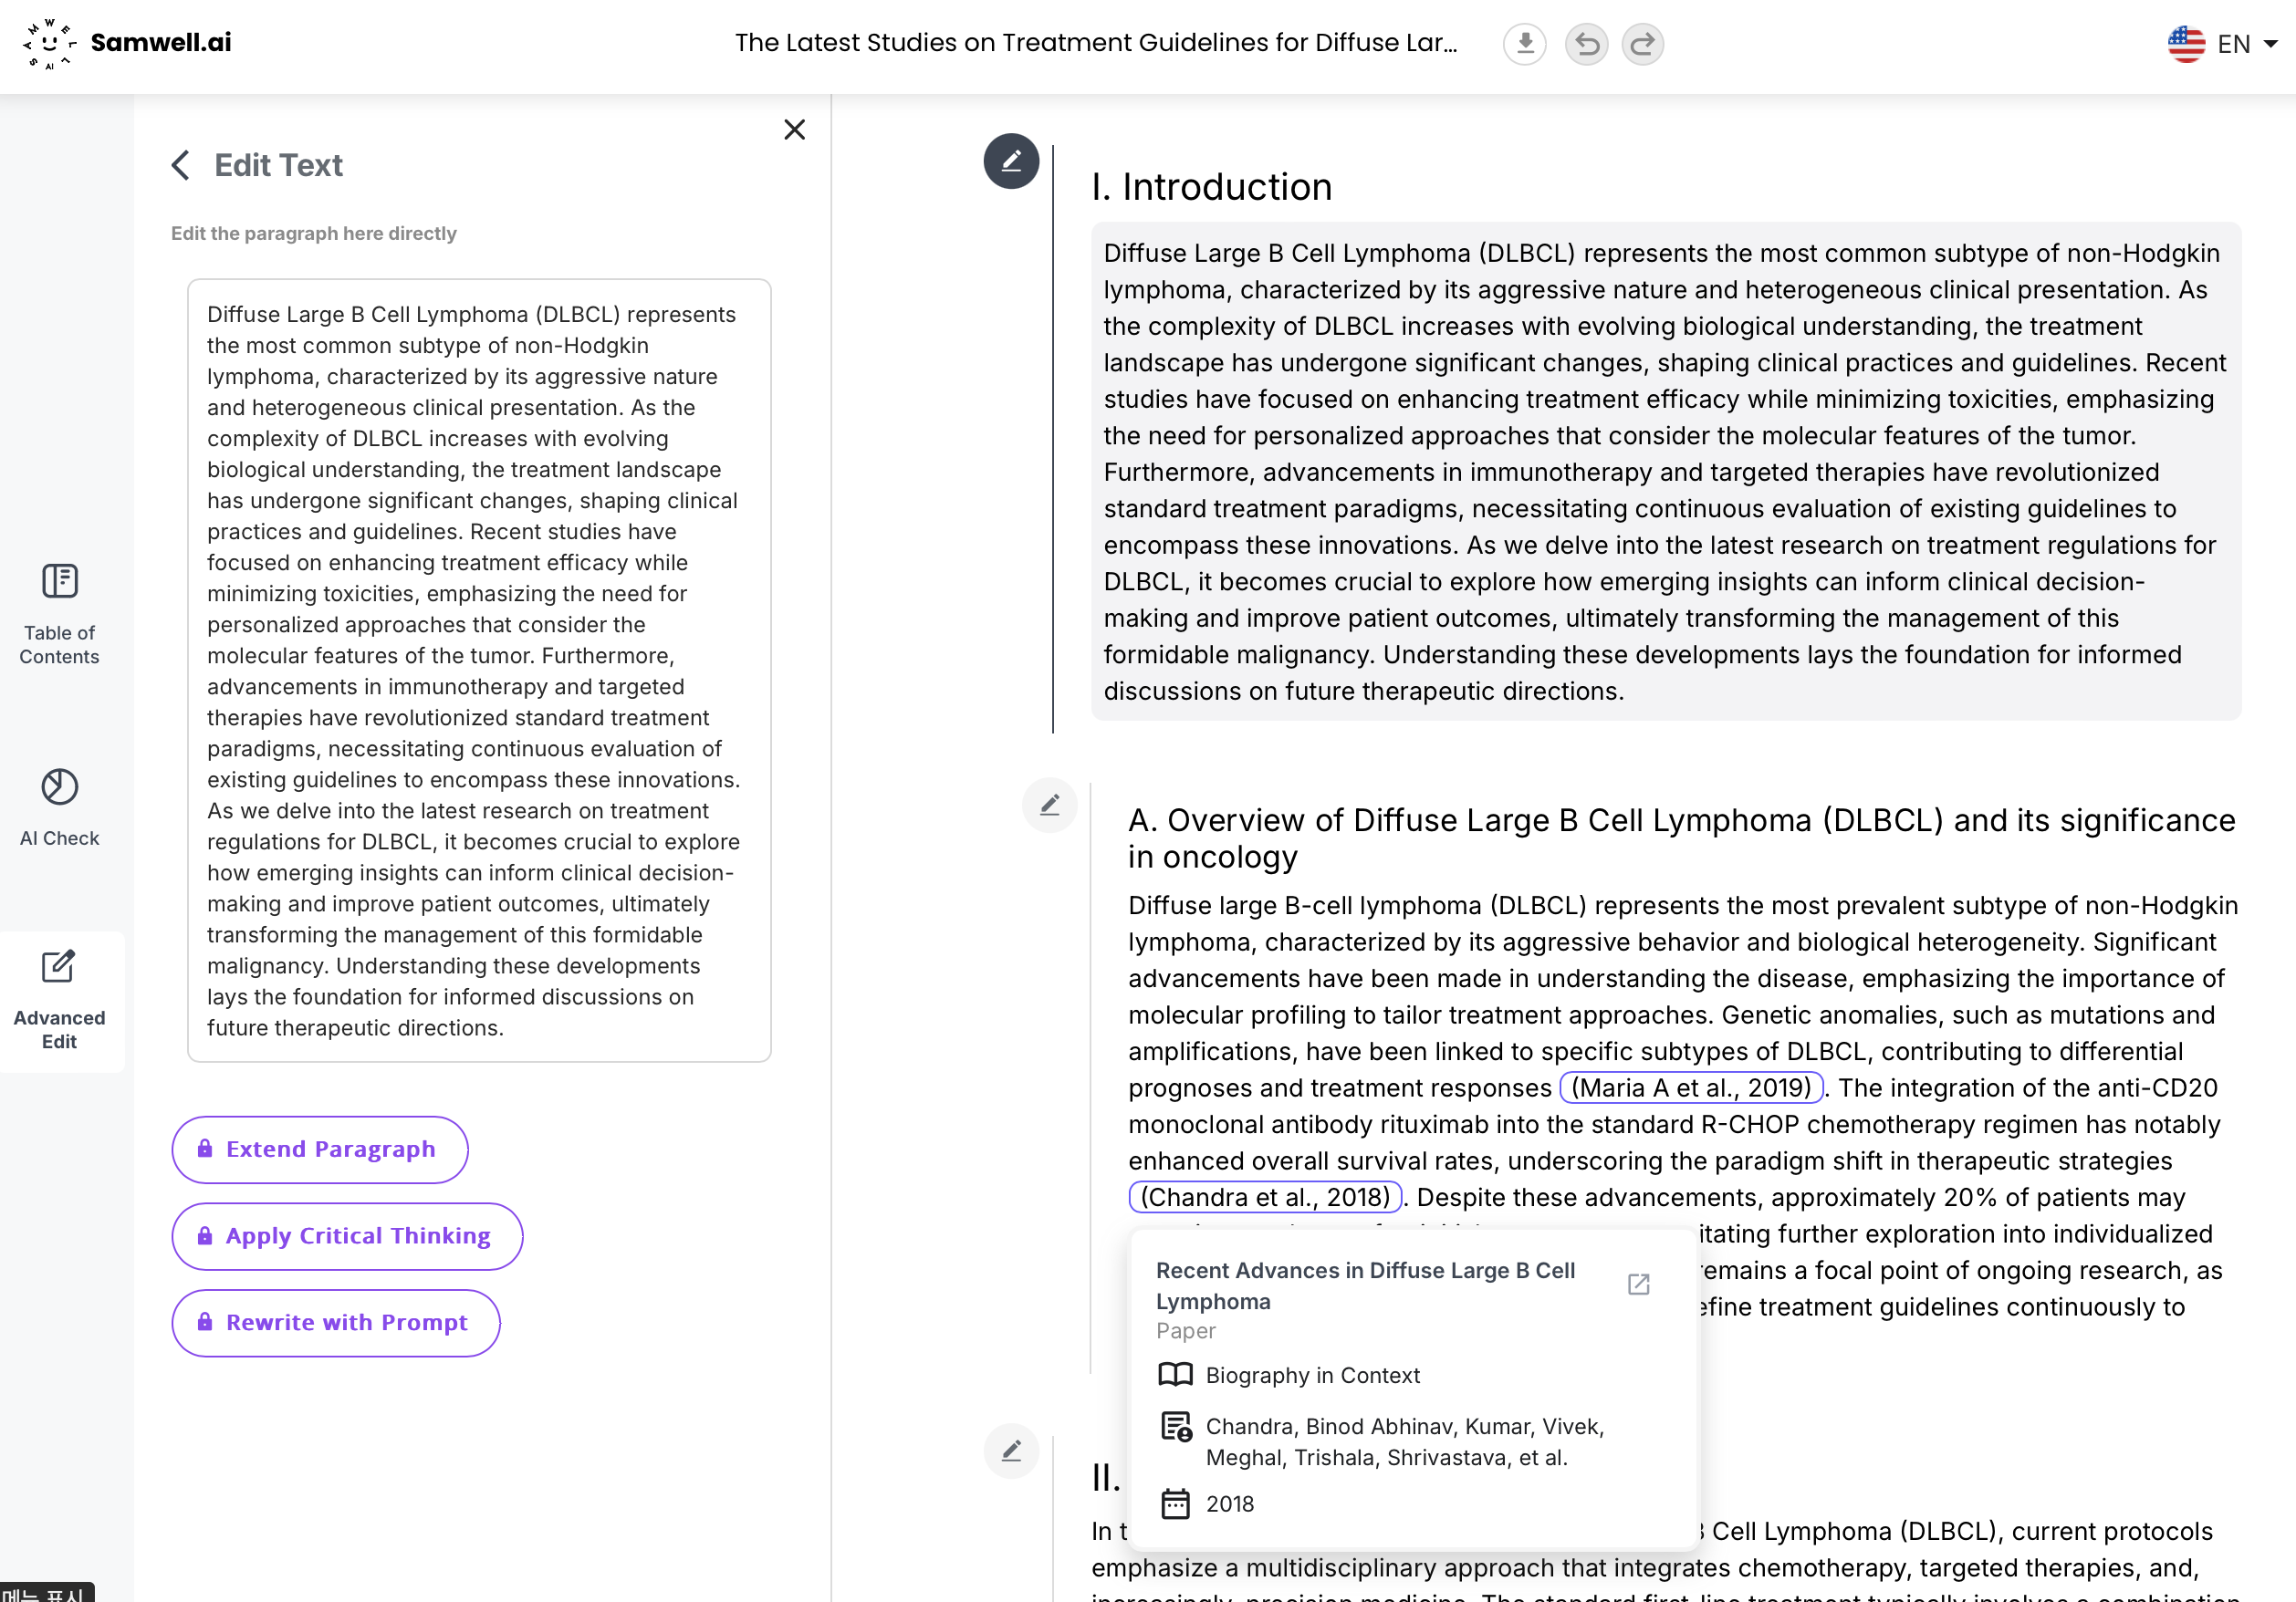Click inside the paragraph edit text area
This screenshot has height=1602, width=2296.
tap(479, 670)
